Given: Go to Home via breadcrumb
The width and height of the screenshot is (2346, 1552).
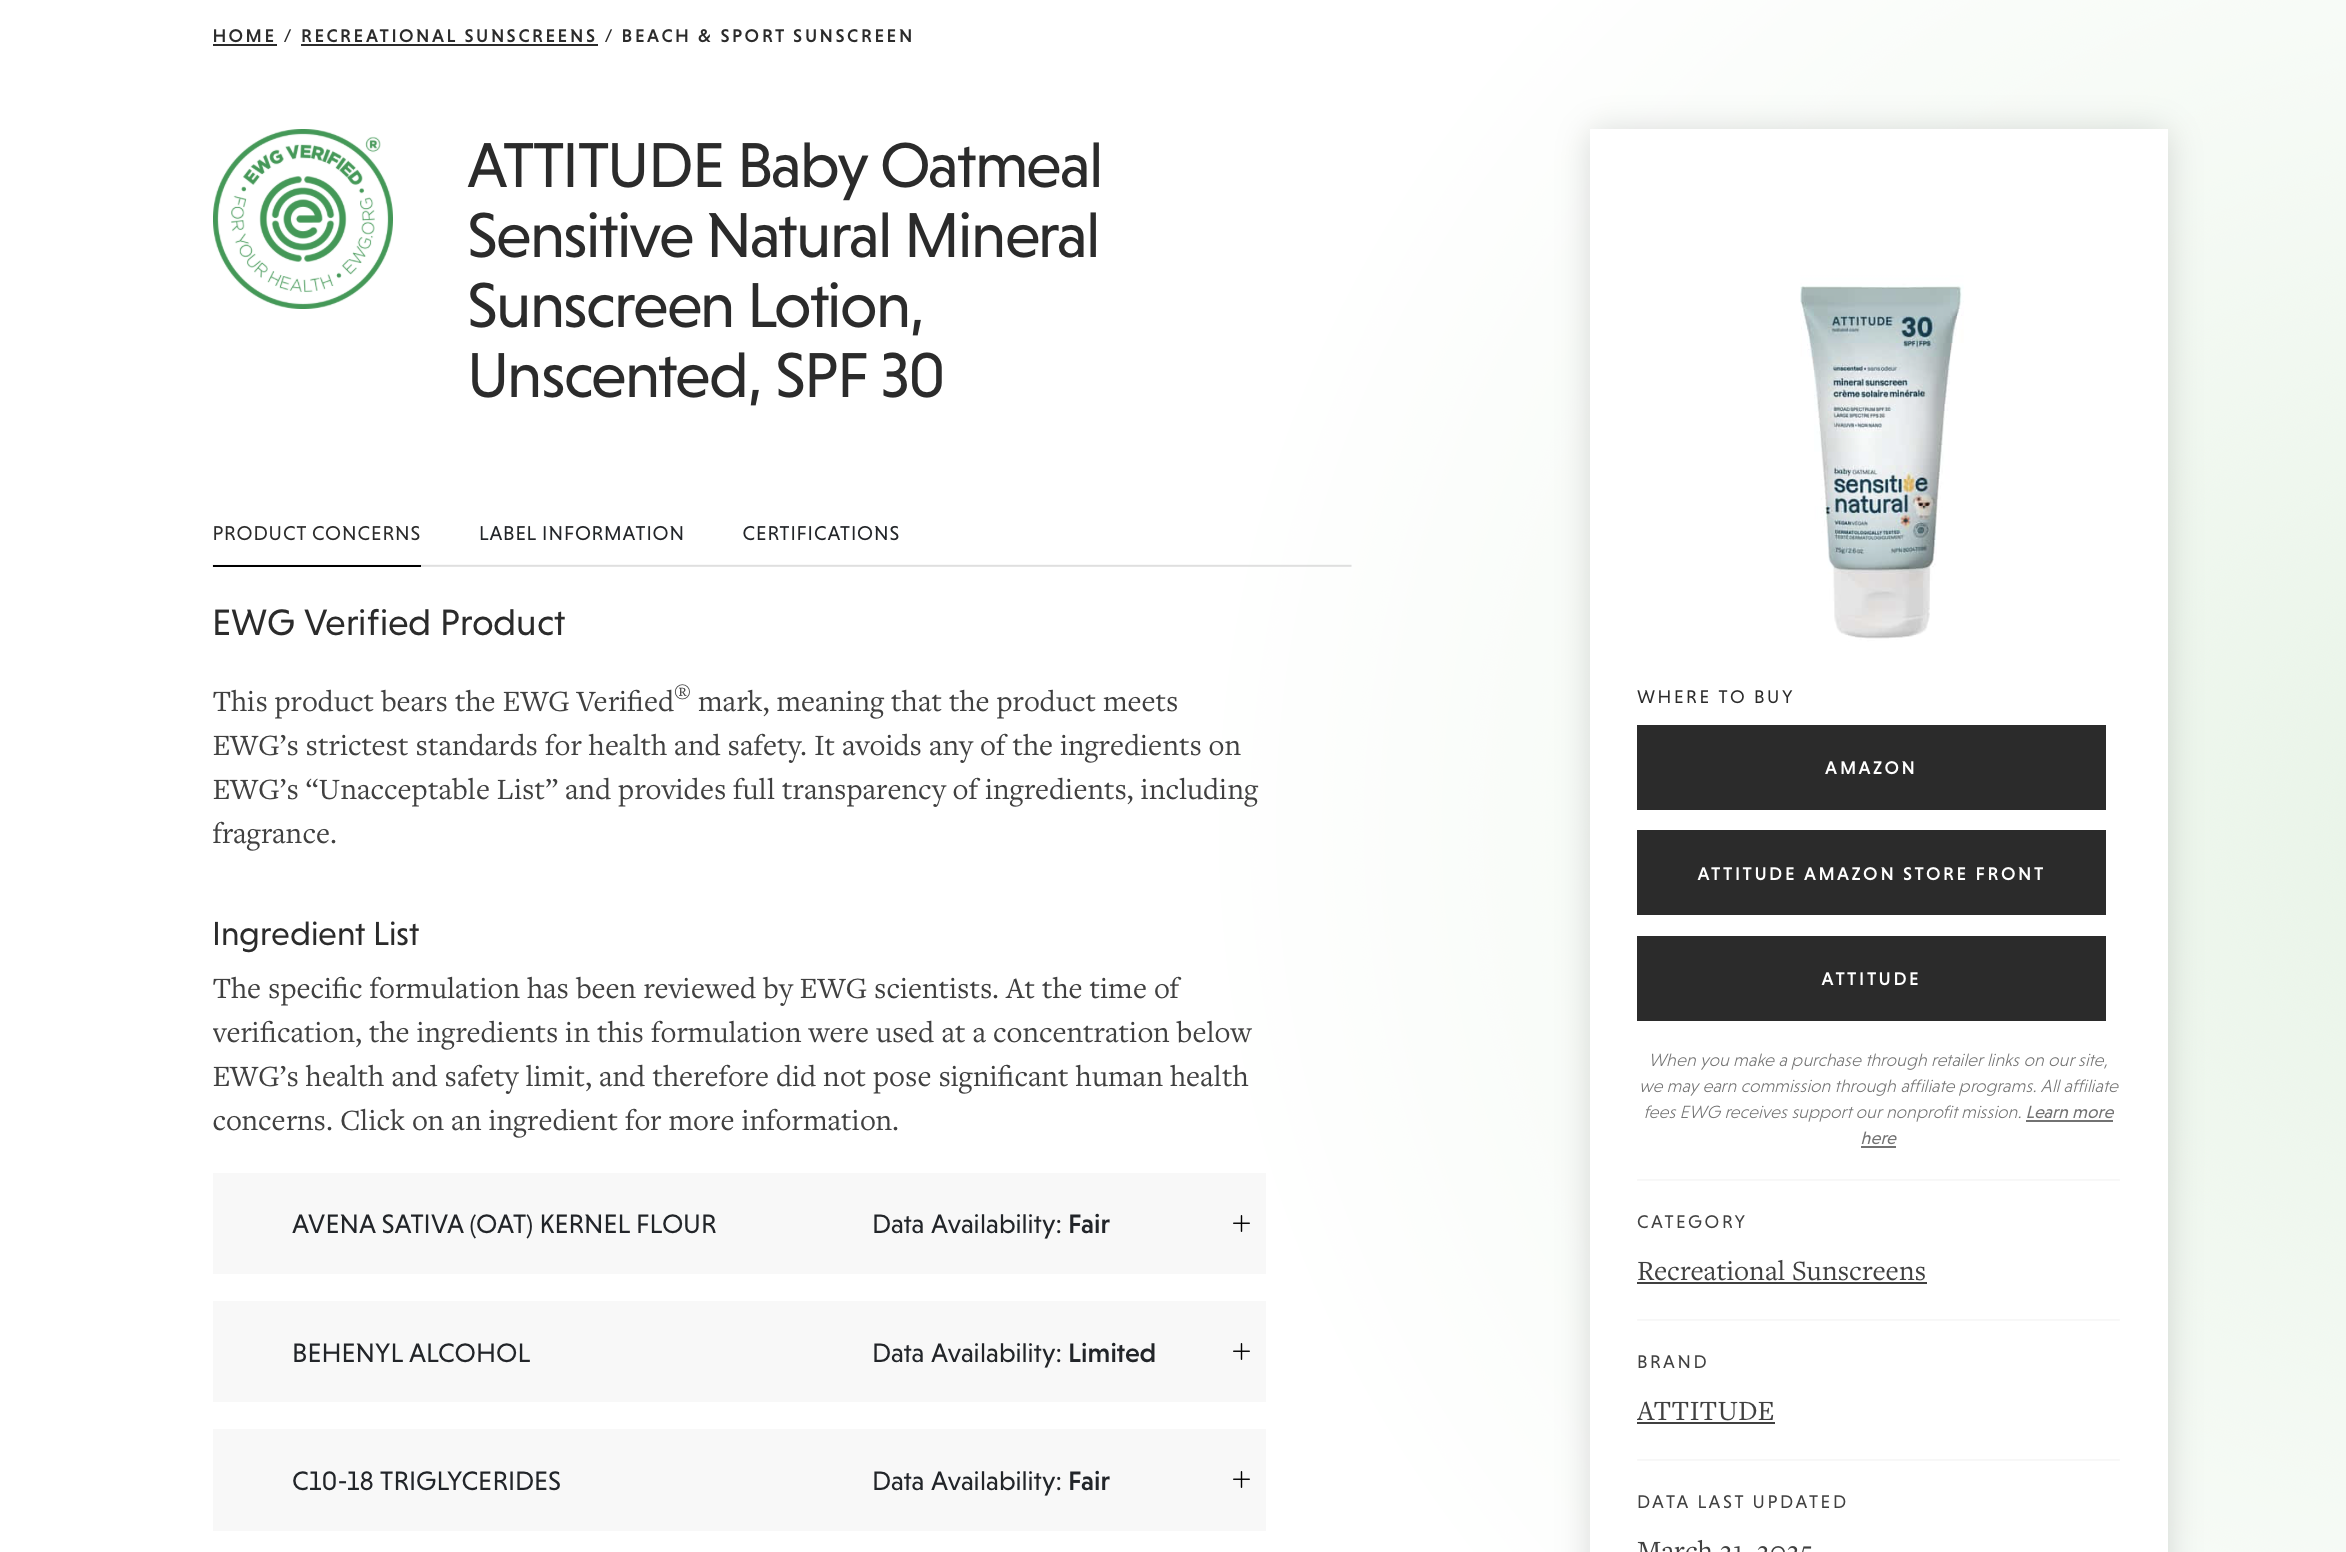Looking at the screenshot, I should click(x=244, y=36).
